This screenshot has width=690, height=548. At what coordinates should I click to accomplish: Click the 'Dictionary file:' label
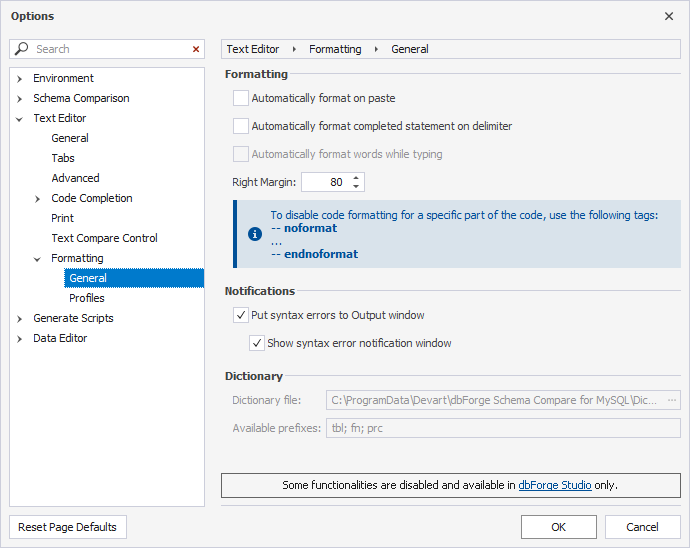267,400
